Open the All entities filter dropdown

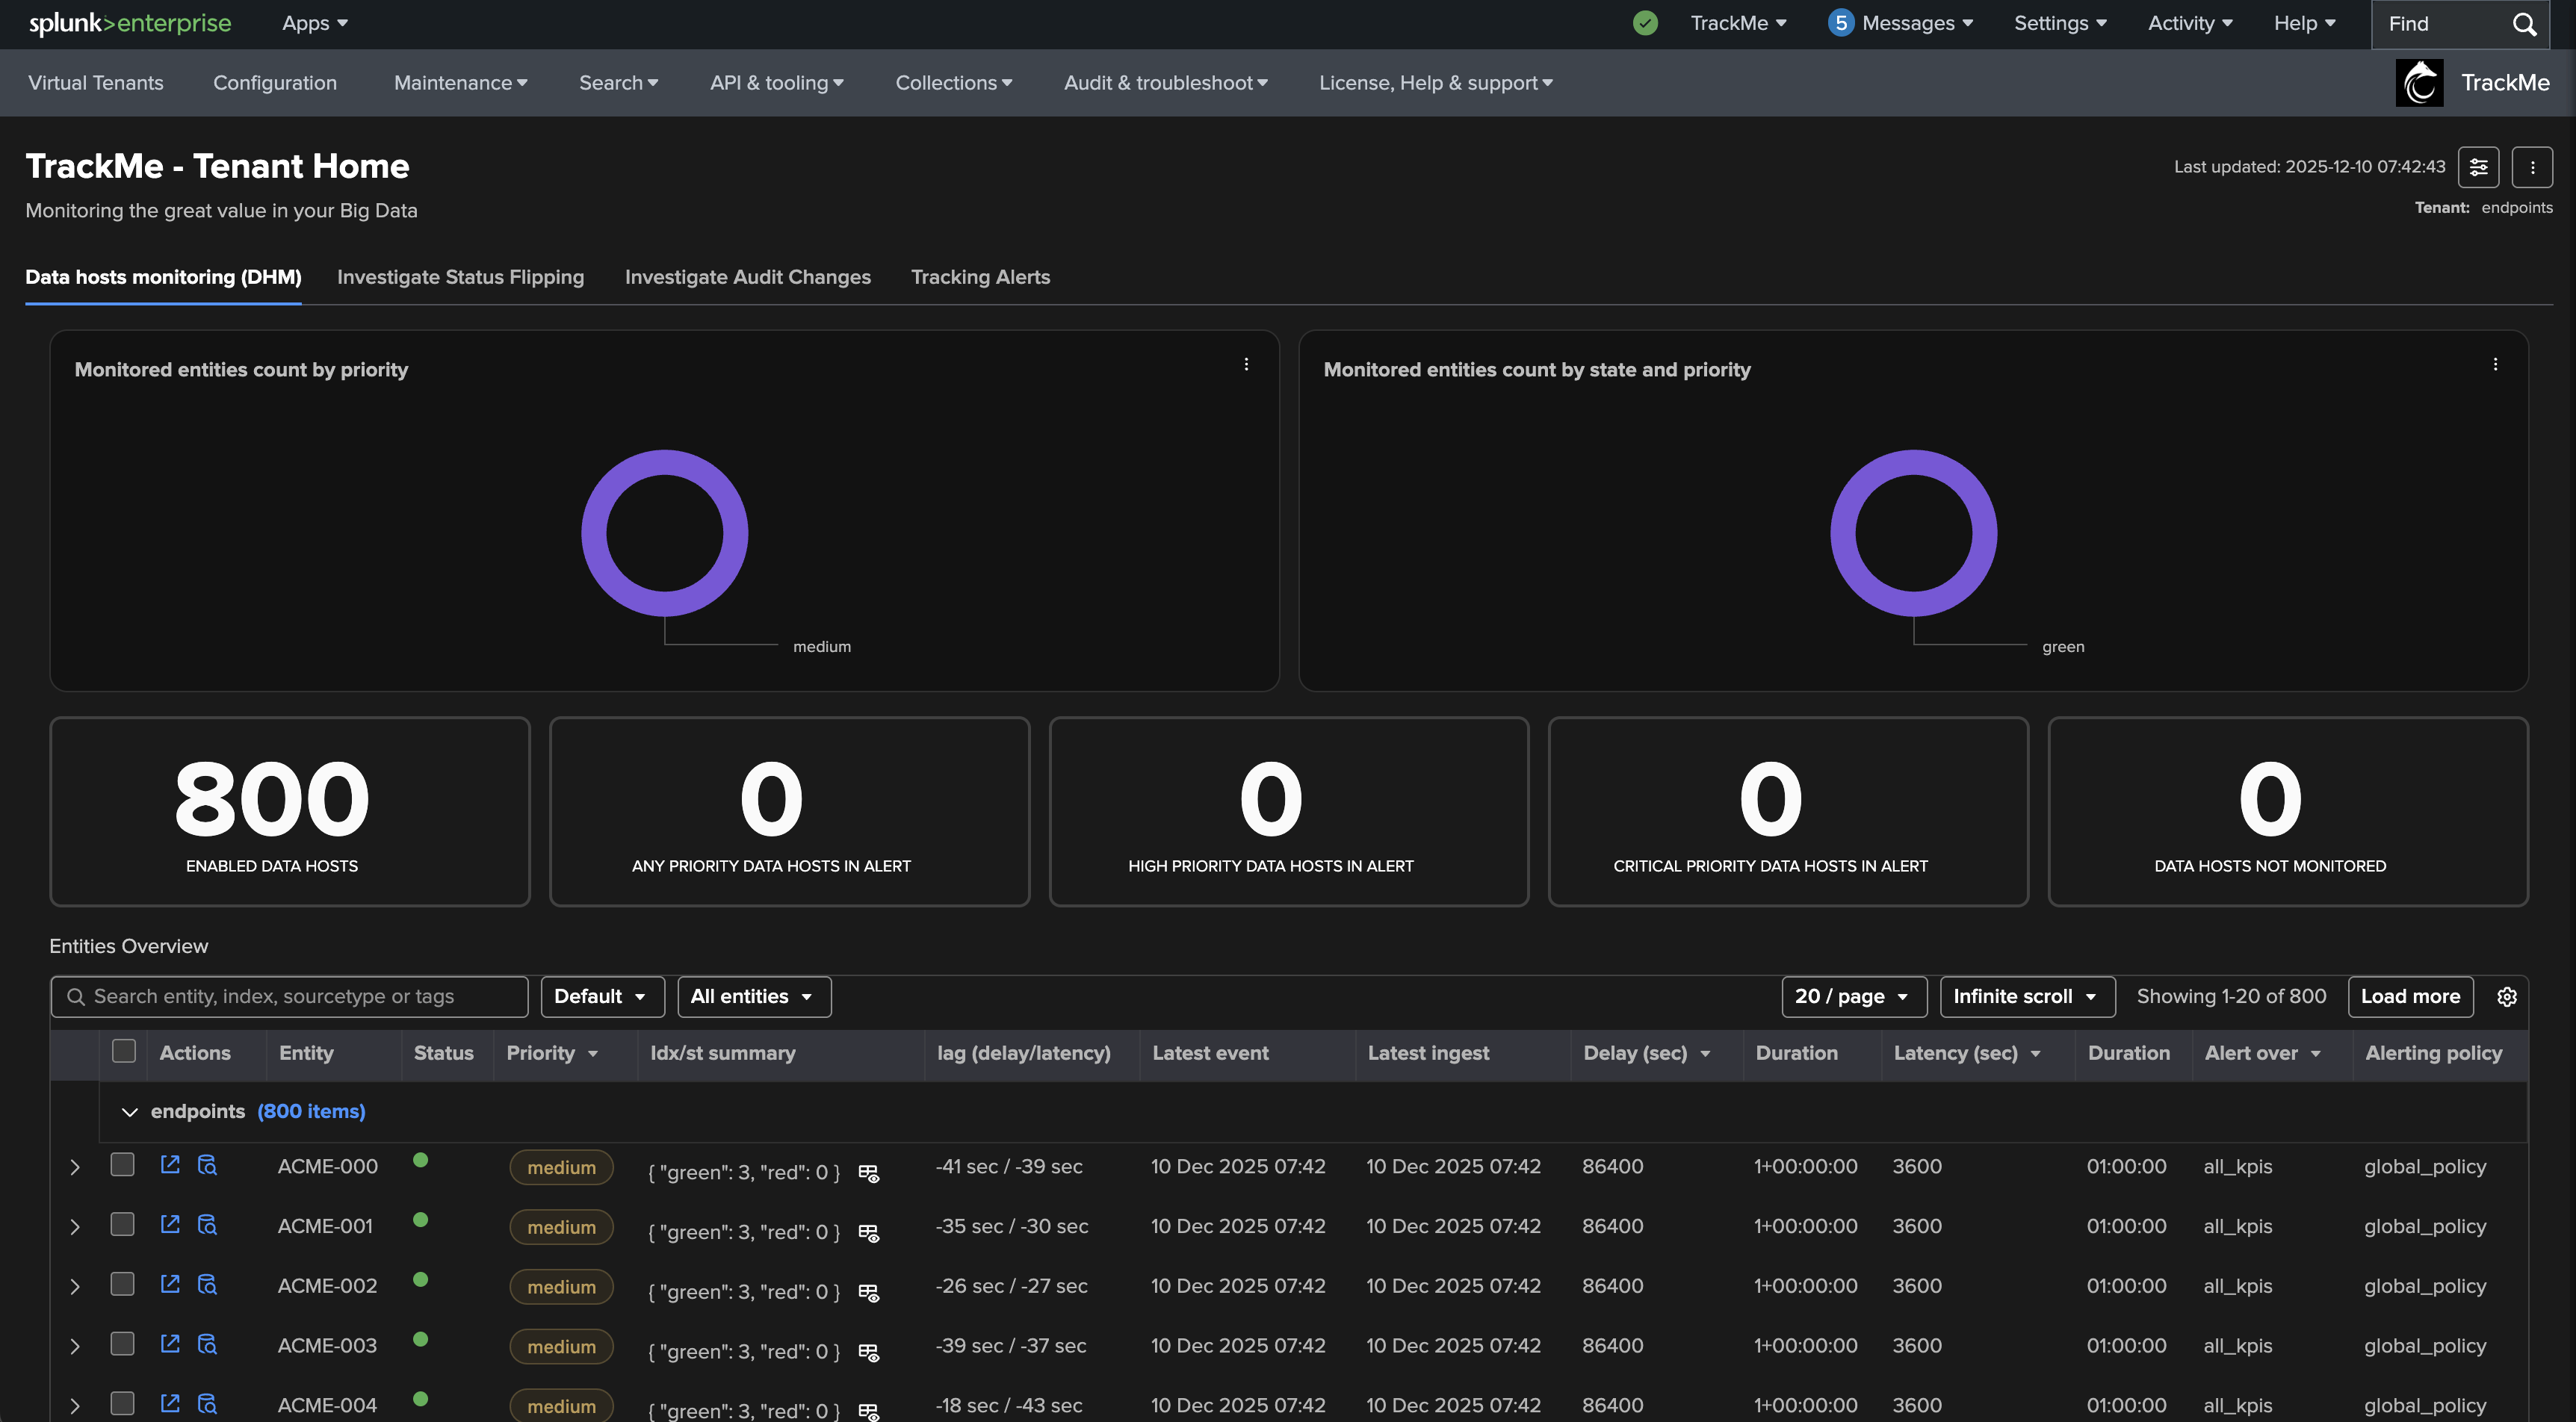(753, 996)
